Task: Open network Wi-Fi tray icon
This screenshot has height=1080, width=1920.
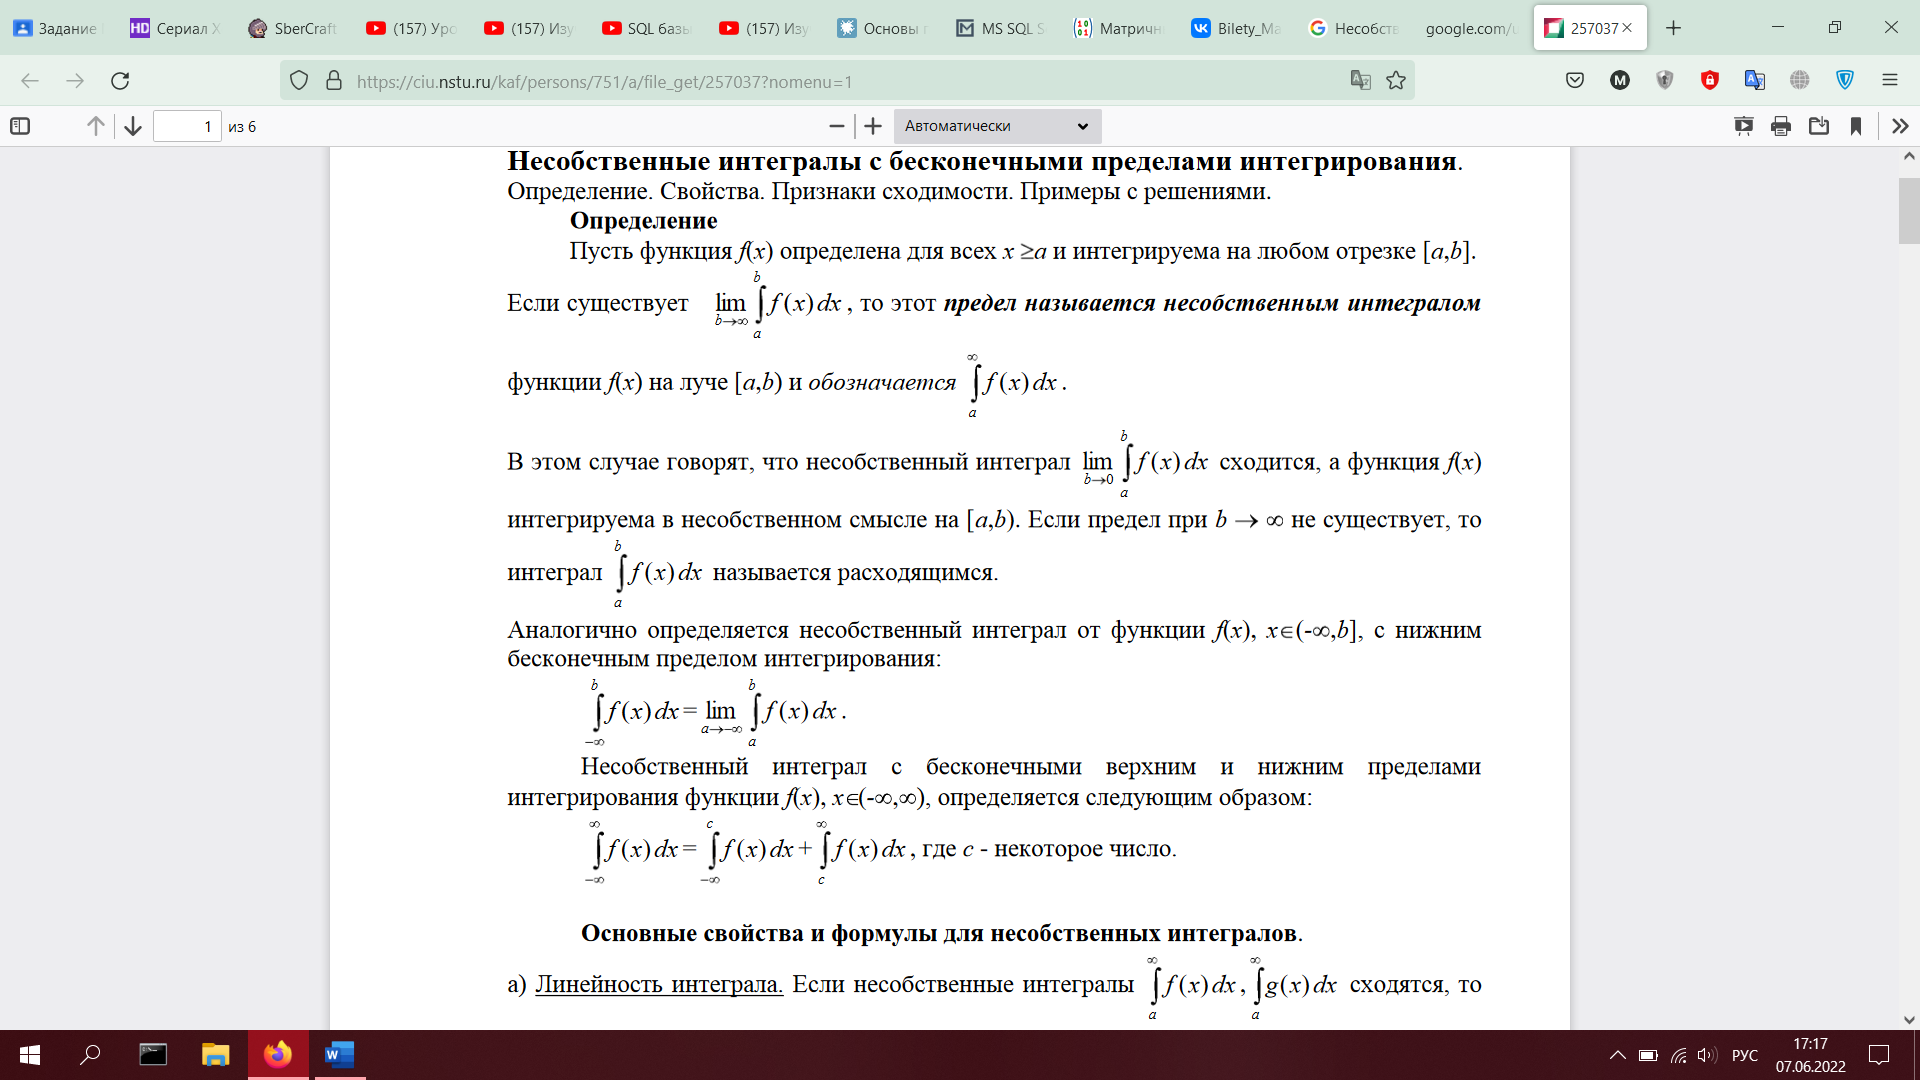Action: tap(1679, 1055)
